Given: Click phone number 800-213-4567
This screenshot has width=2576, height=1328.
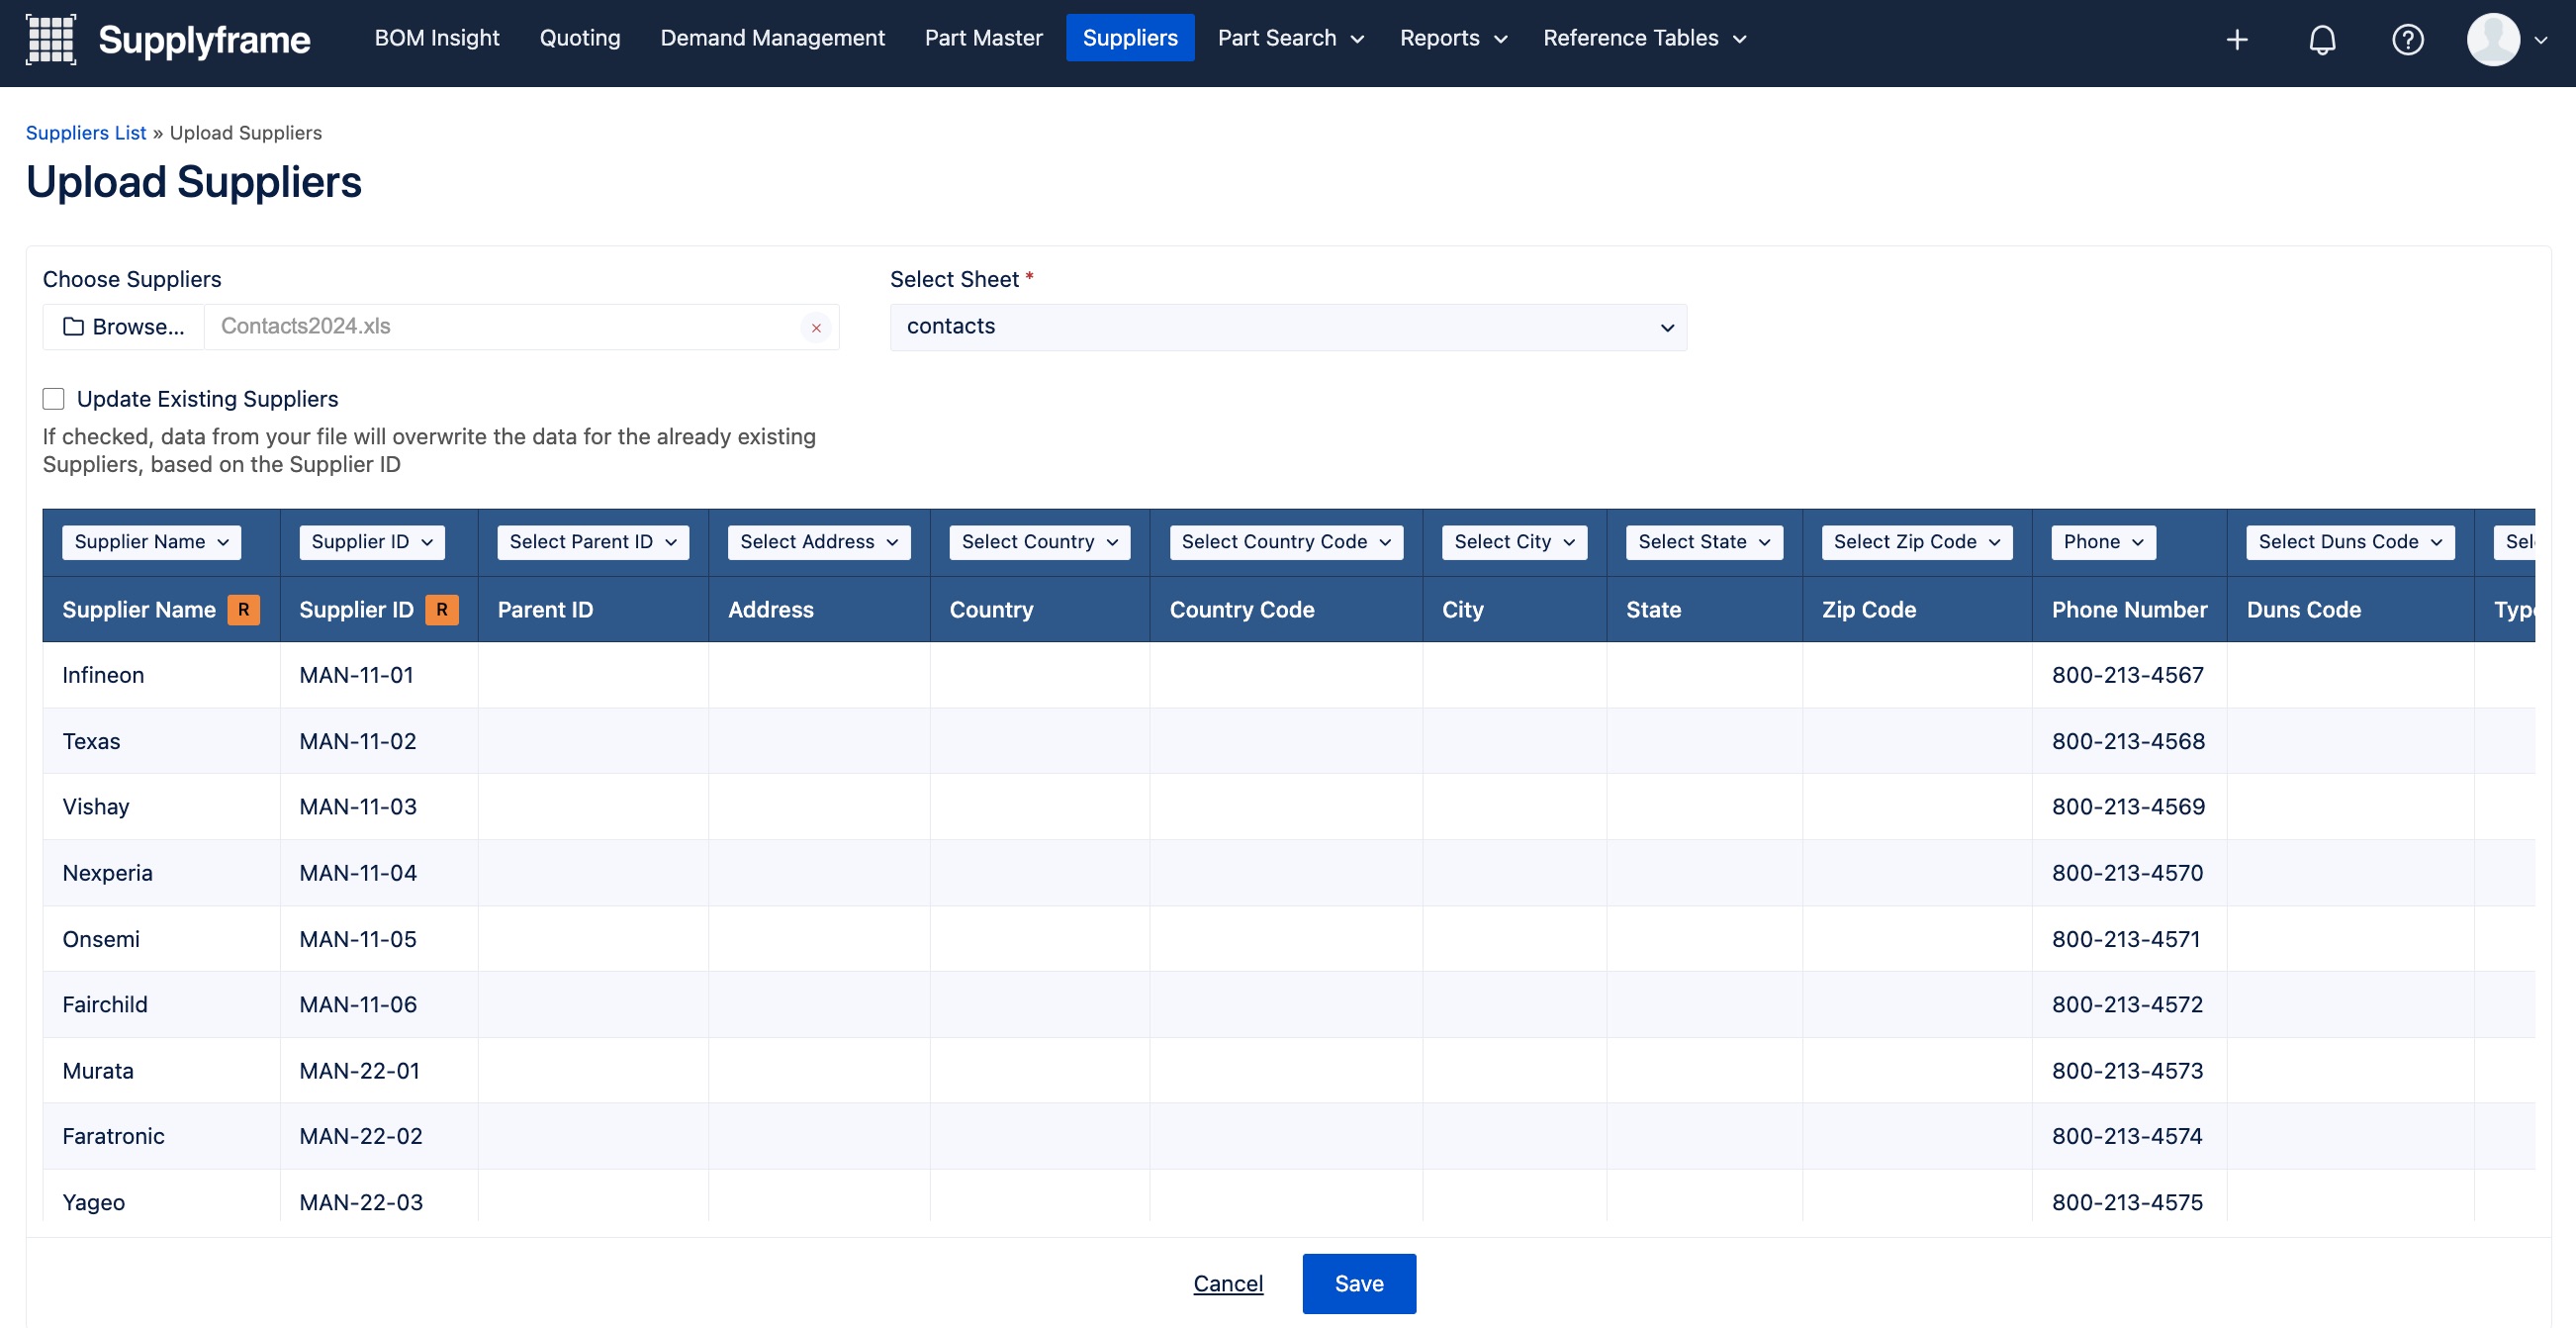Looking at the screenshot, I should point(2128,675).
